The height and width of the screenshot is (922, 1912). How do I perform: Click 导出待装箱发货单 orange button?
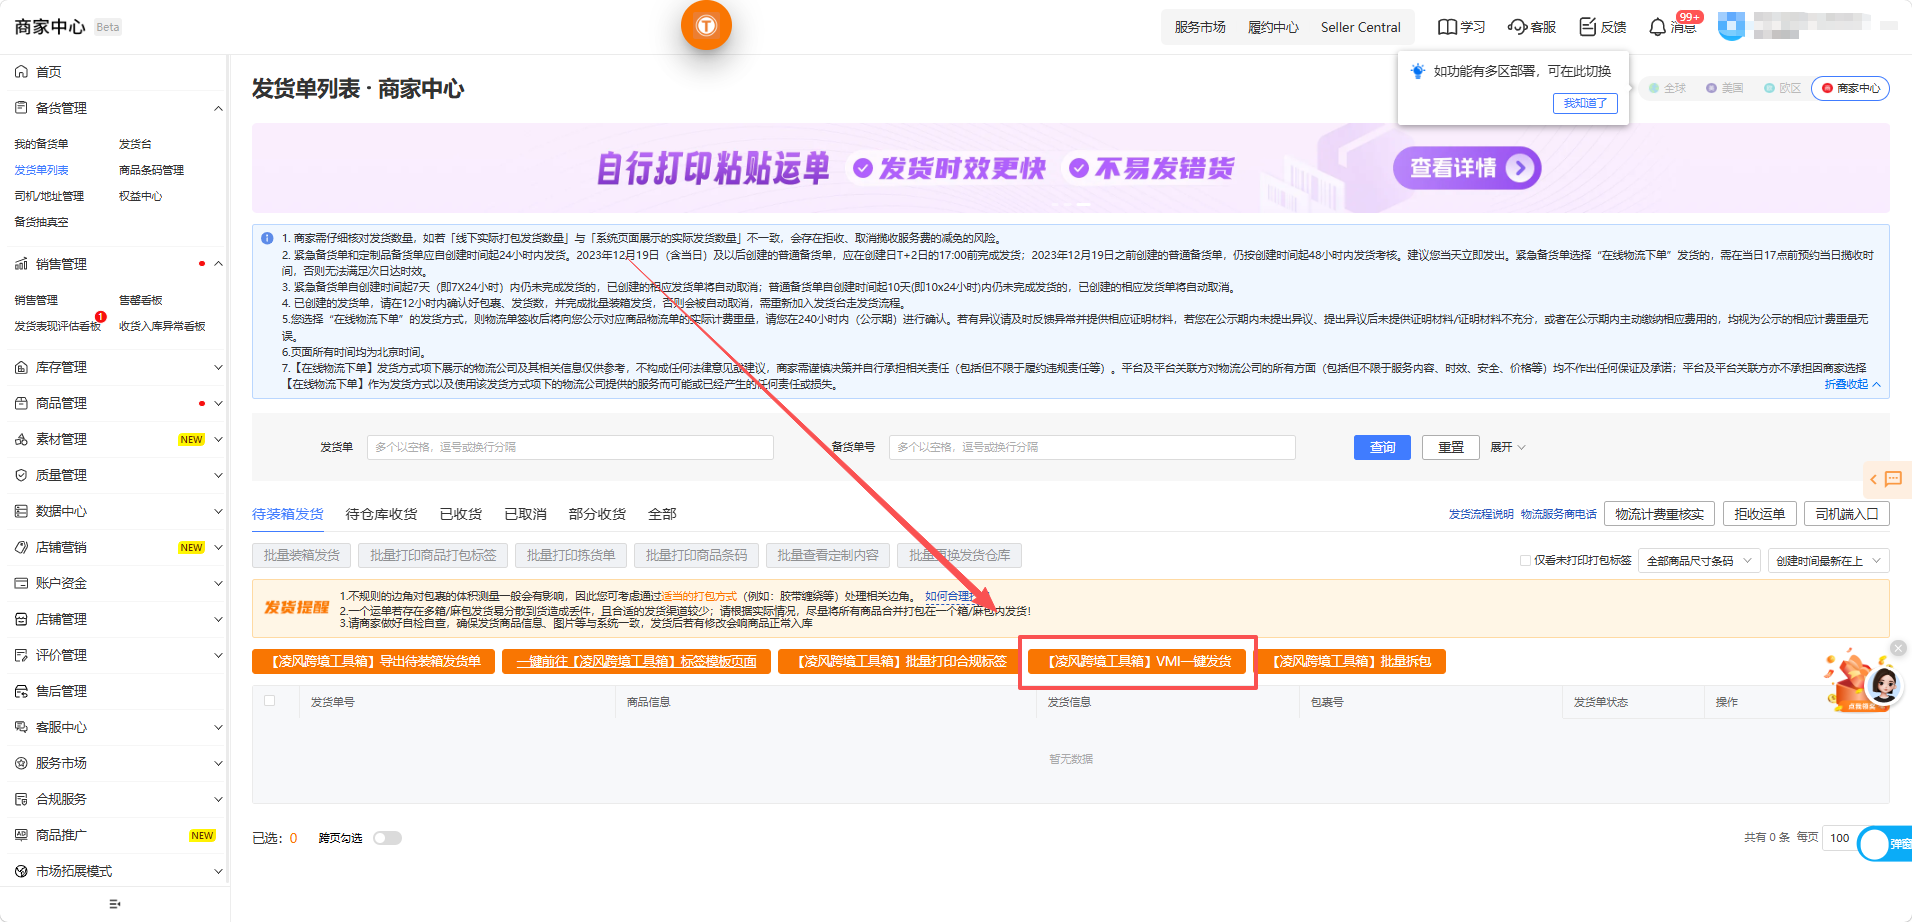click(x=373, y=662)
